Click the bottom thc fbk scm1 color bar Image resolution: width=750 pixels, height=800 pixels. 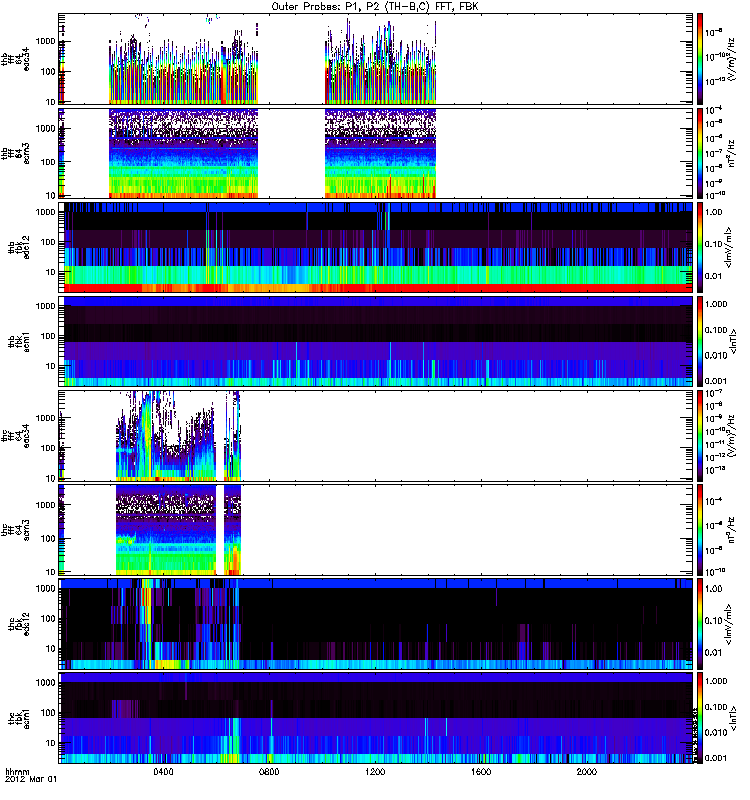tap(701, 716)
